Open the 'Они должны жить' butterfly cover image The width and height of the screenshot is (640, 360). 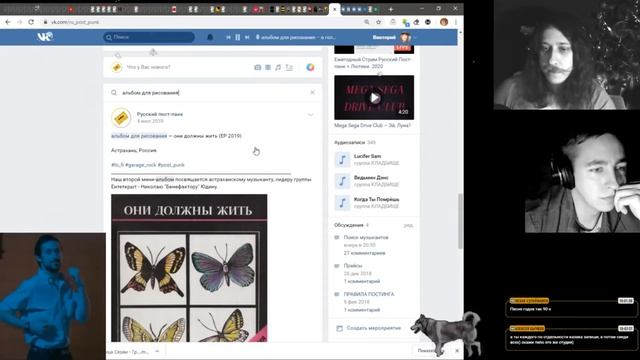coord(189,268)
